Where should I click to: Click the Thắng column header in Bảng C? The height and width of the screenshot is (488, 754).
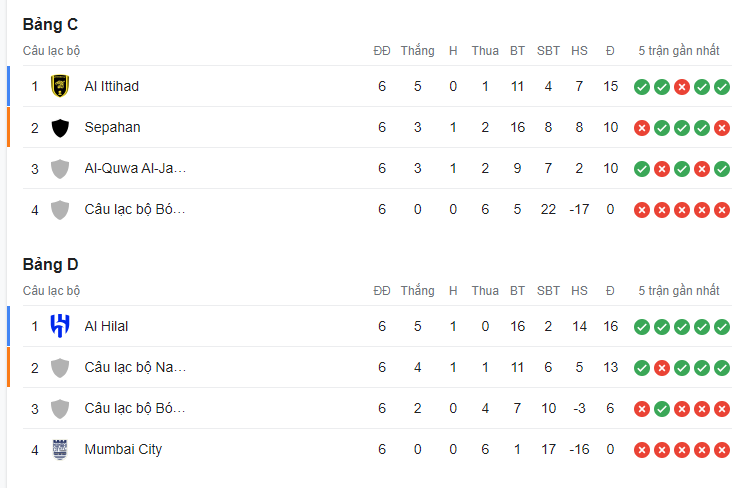click(x=417, y=50)
